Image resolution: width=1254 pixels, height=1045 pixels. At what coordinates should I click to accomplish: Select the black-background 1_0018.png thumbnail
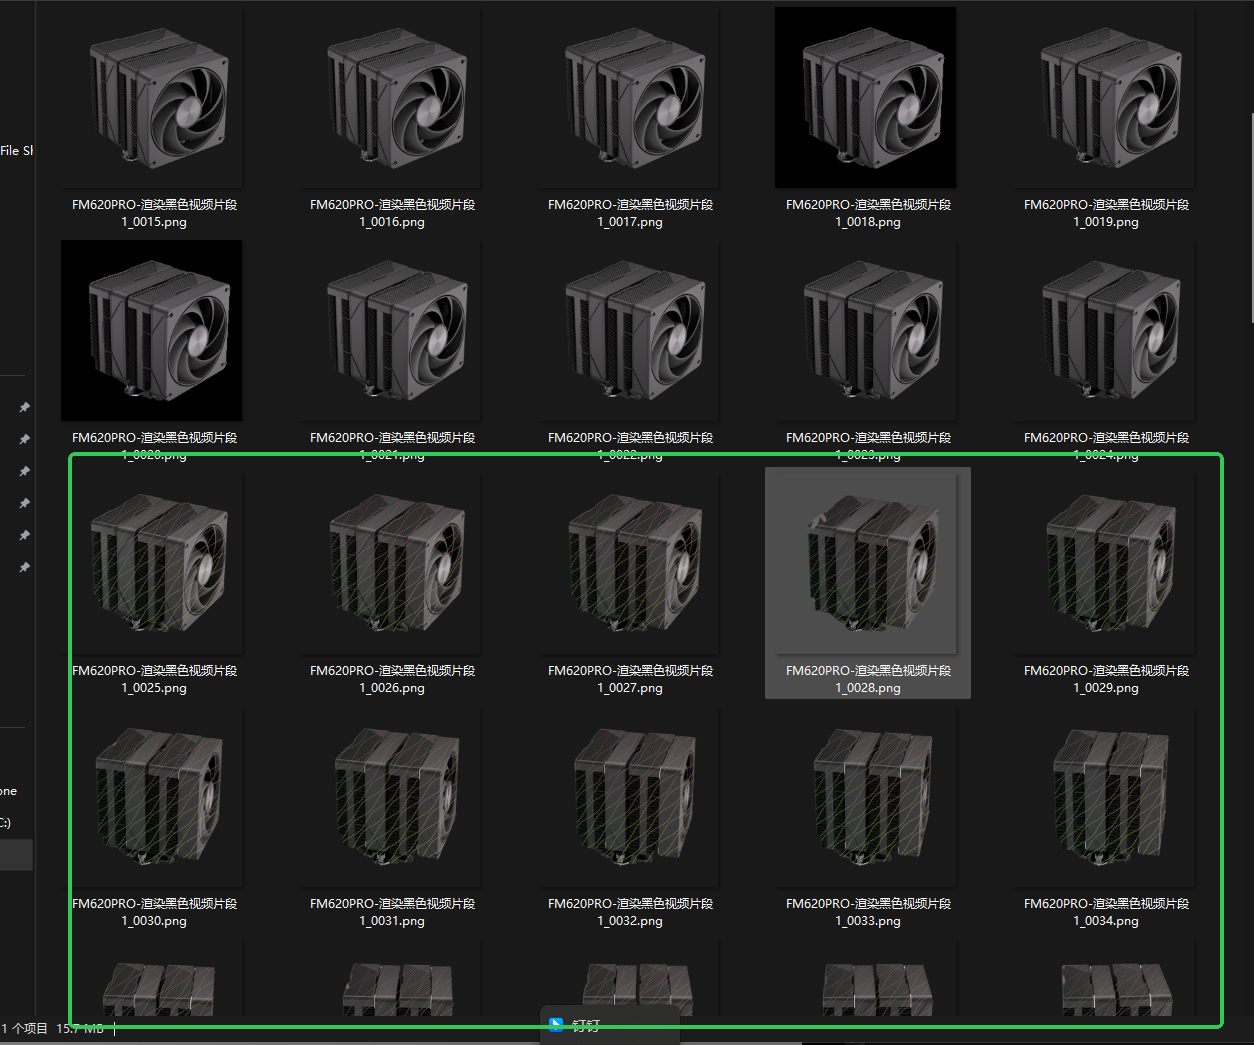865,97
